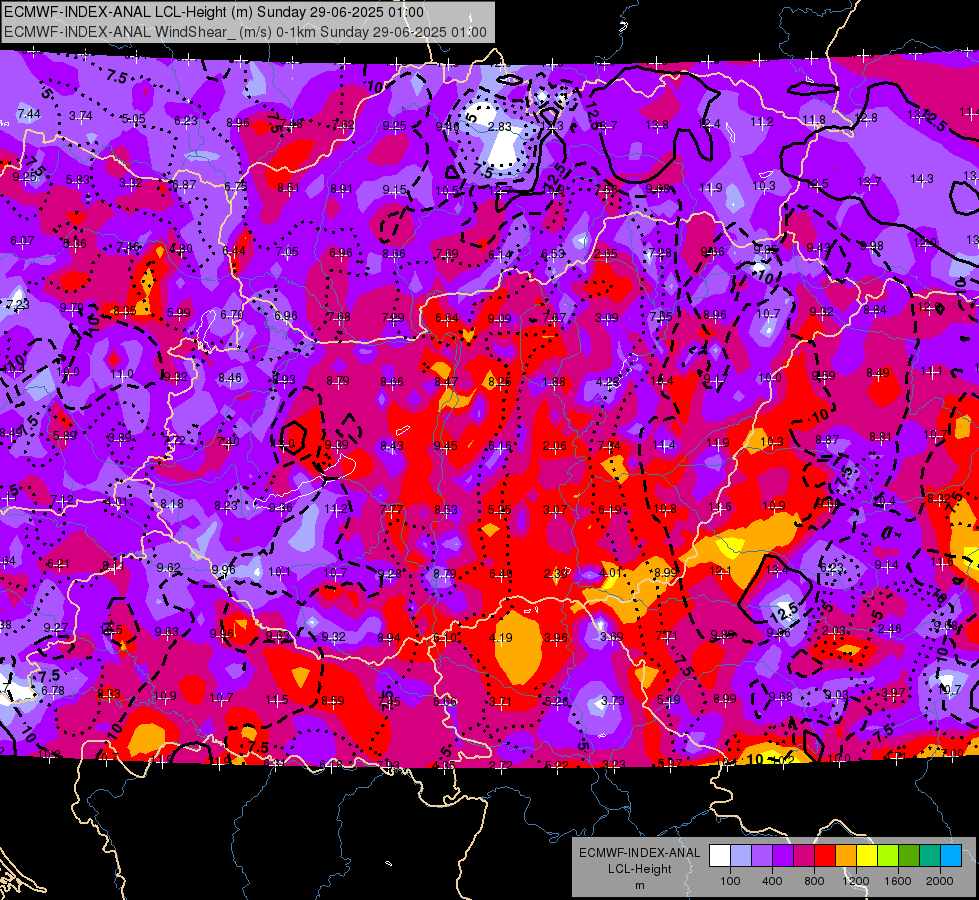The image size is (979, 900).
Task: Click the 1600 legend scale label
Action: 898,881
